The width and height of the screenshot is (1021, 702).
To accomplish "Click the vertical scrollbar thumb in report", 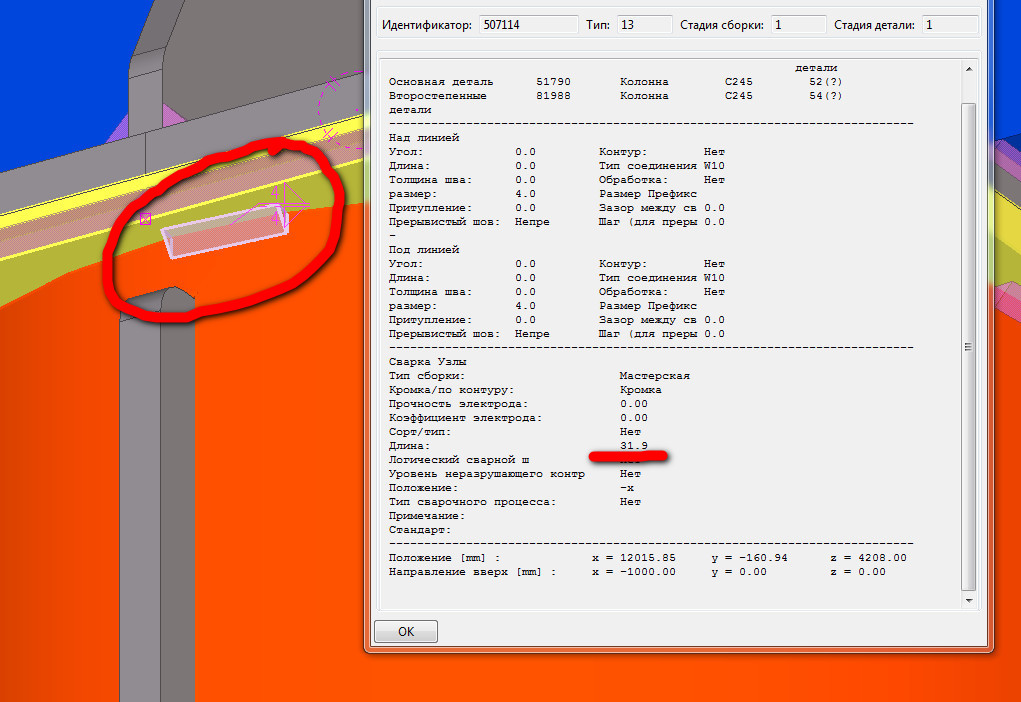I will tap(967, 345).
